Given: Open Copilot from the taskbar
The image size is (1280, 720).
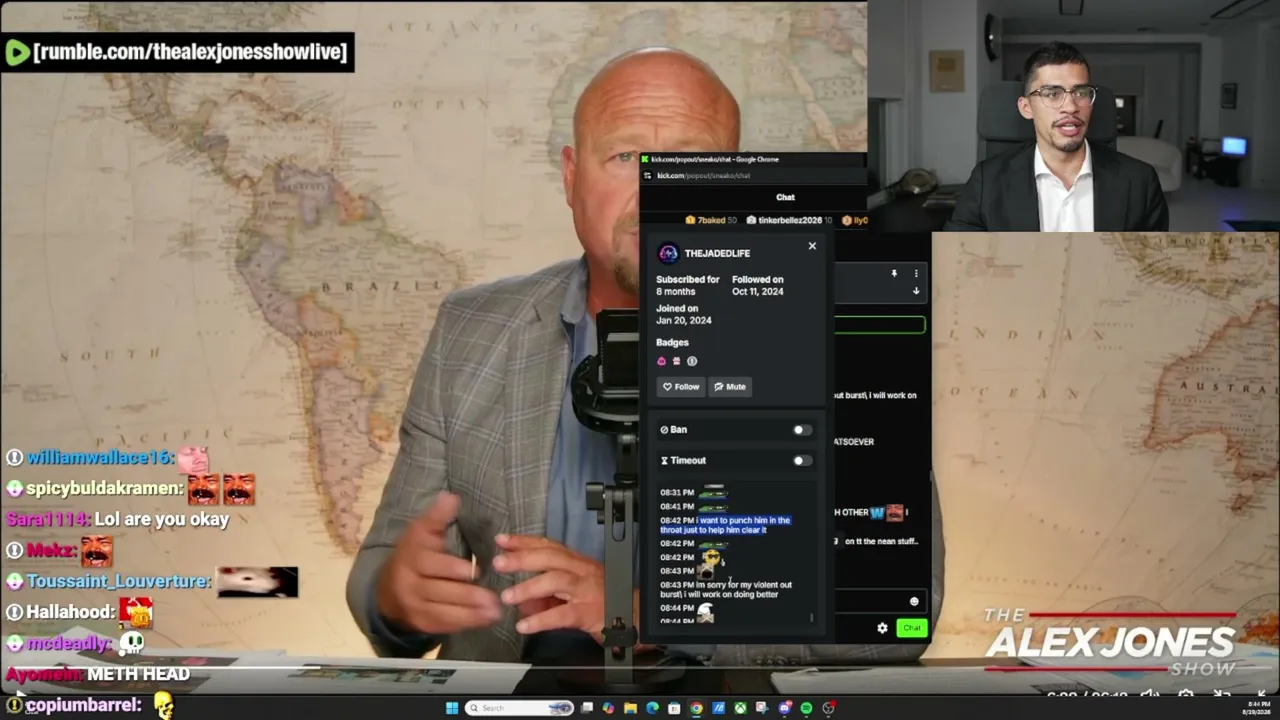Looking at the screenshot, I should (x=608, y=708).
